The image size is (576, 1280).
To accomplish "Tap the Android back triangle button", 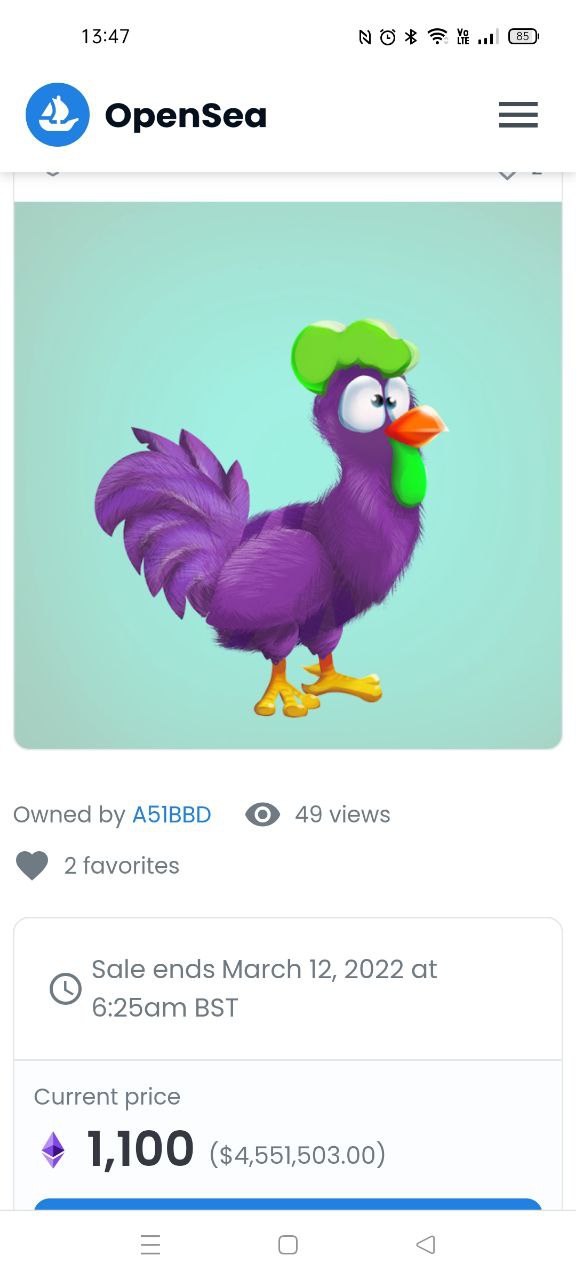I will 425,1245.
